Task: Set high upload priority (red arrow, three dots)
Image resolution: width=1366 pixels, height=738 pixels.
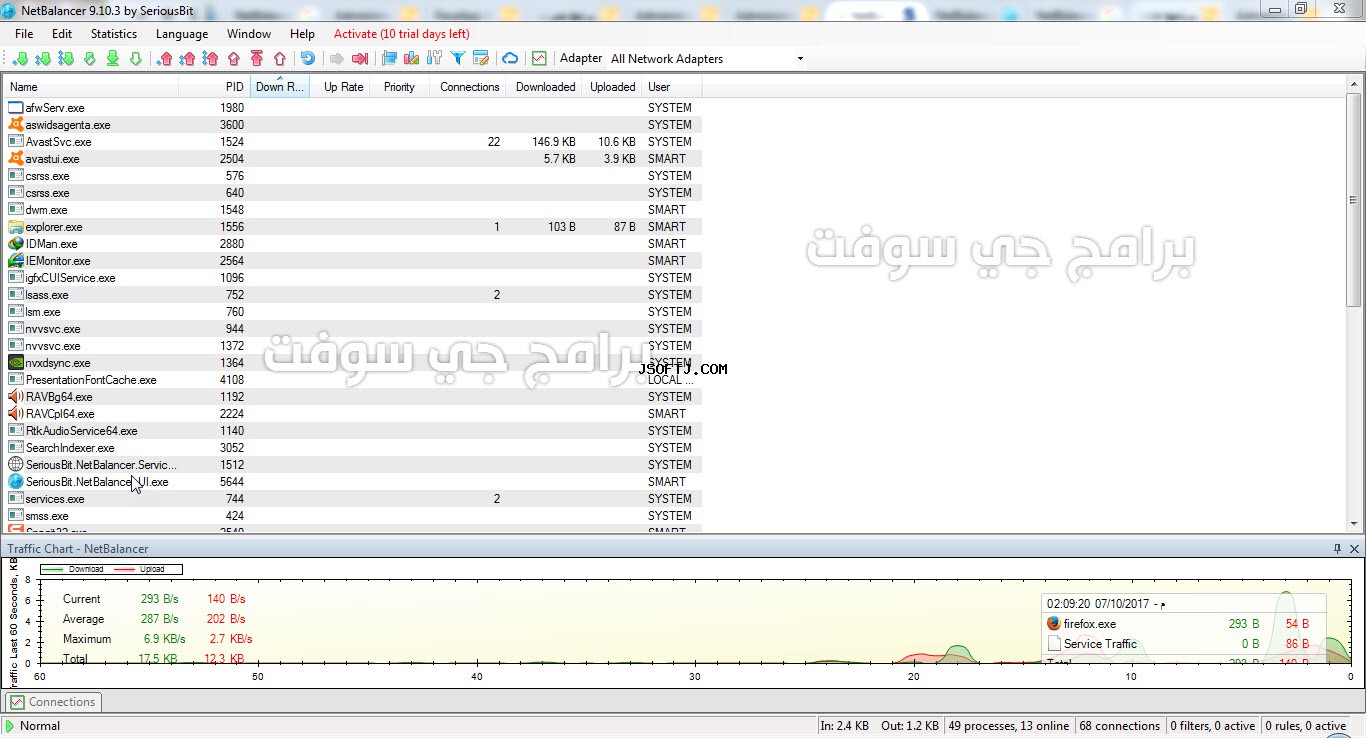Action: tap(210, 59)
